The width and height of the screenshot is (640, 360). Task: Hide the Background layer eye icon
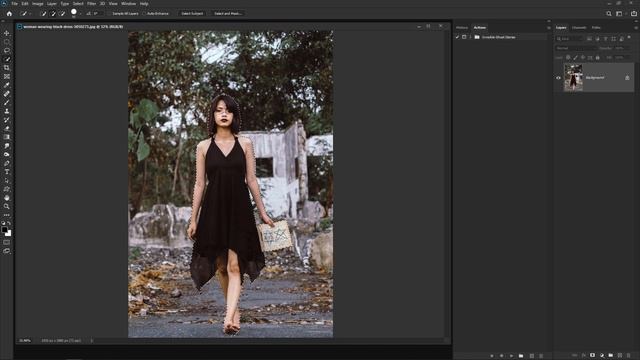click(558, 78)
